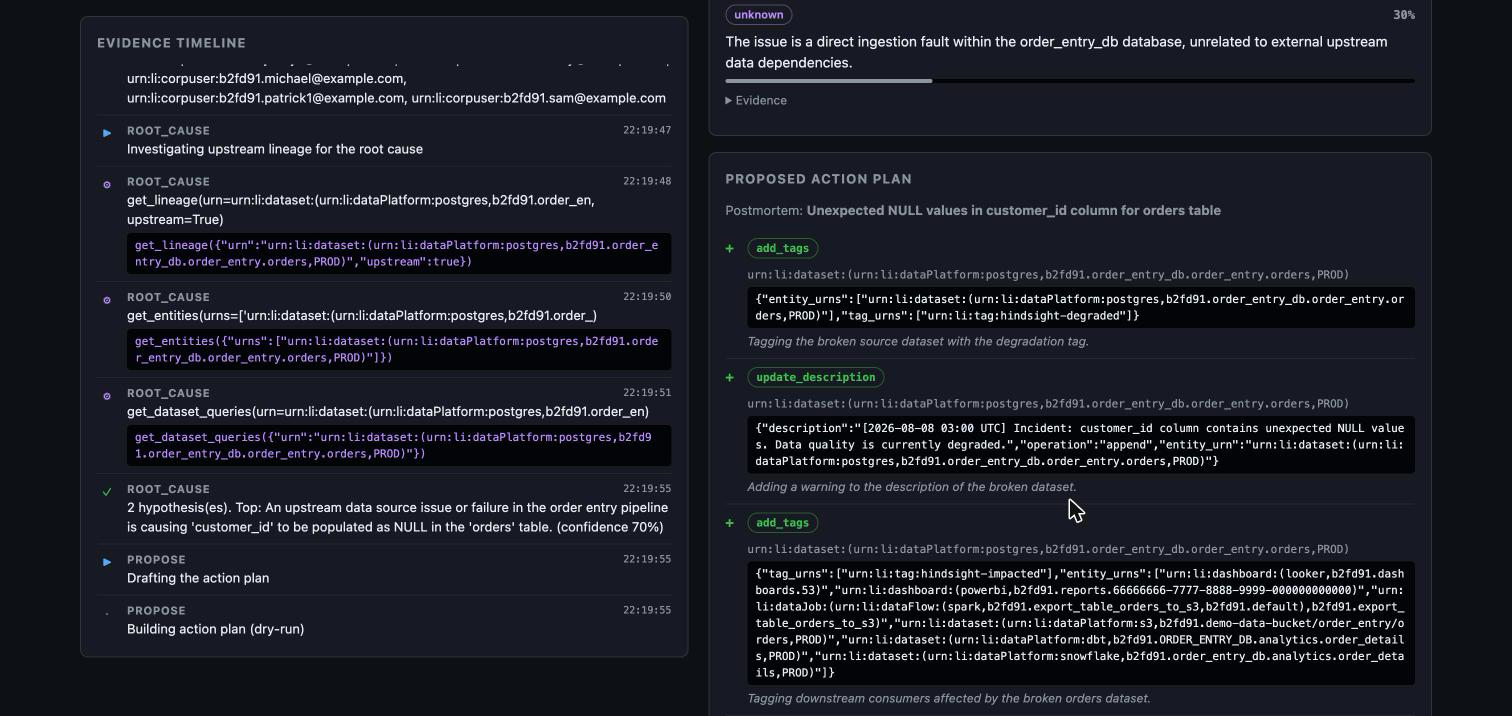Click the get_lineage JSON code block
Image resolution: width=1512 pixels, height=716 pixels.
point(399,253)
